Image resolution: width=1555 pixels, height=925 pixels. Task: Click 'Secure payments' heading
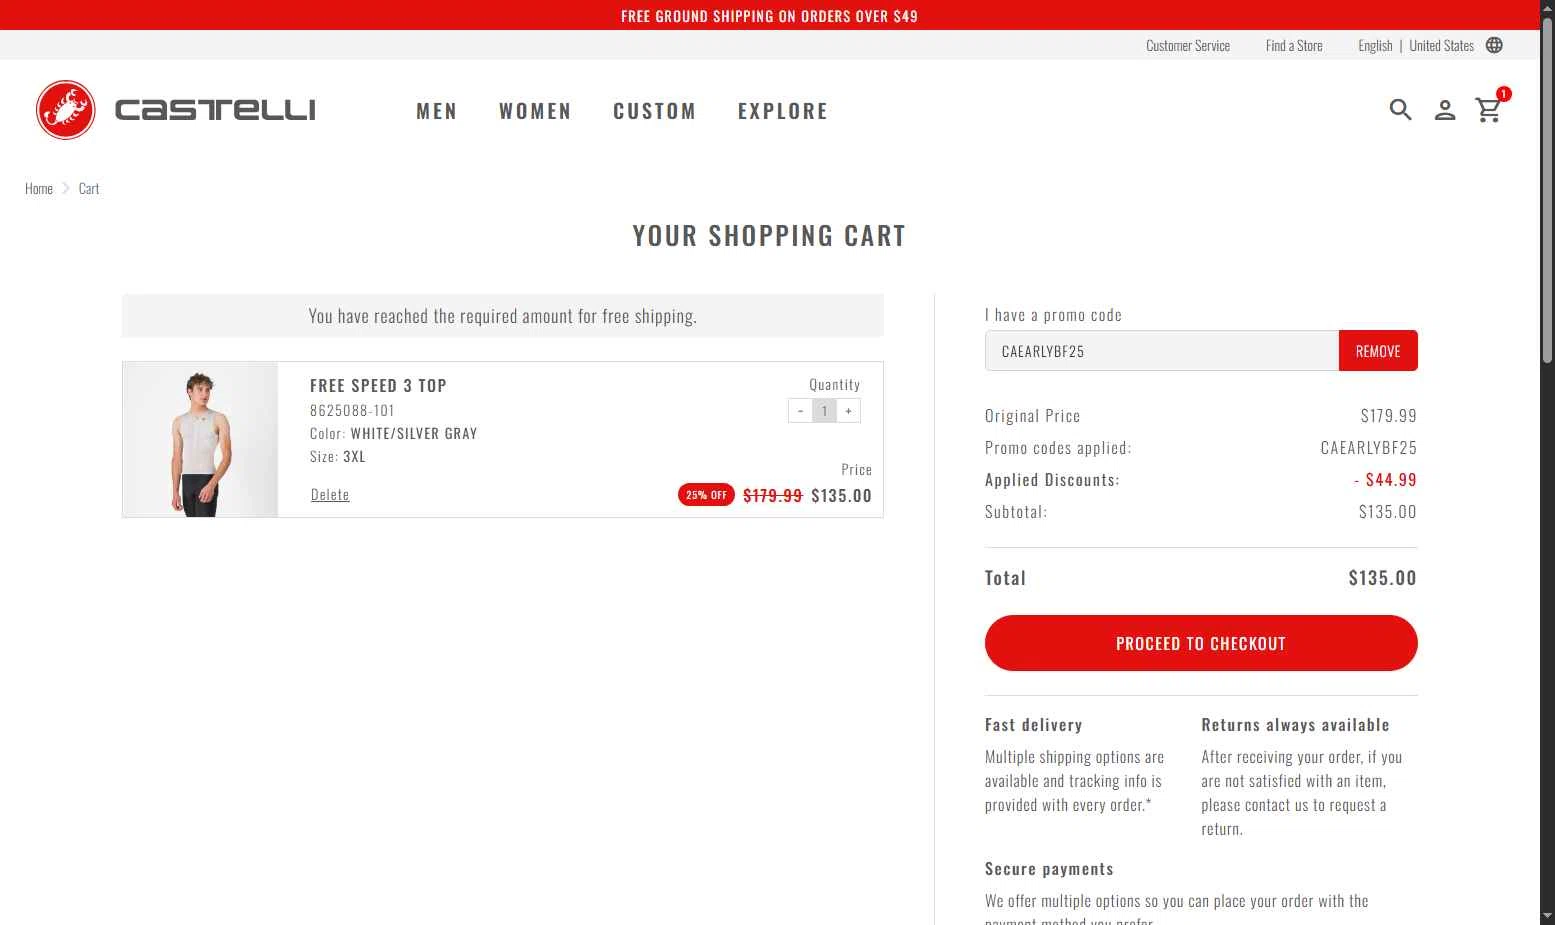[x=1049, y=869]
